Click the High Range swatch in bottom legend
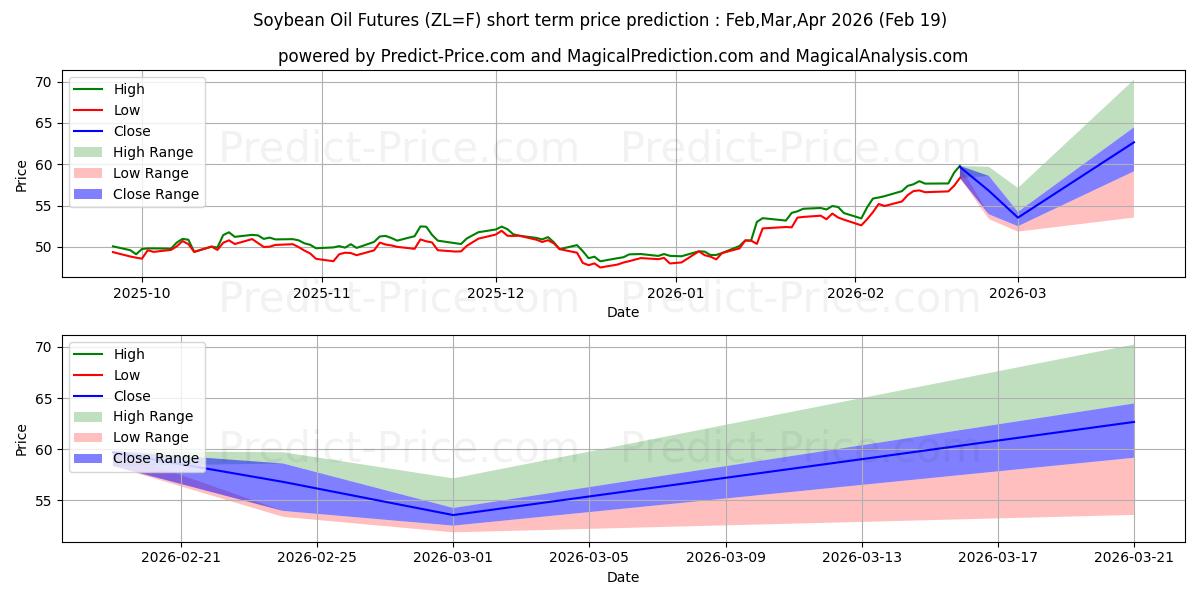 tap(90, 416)
